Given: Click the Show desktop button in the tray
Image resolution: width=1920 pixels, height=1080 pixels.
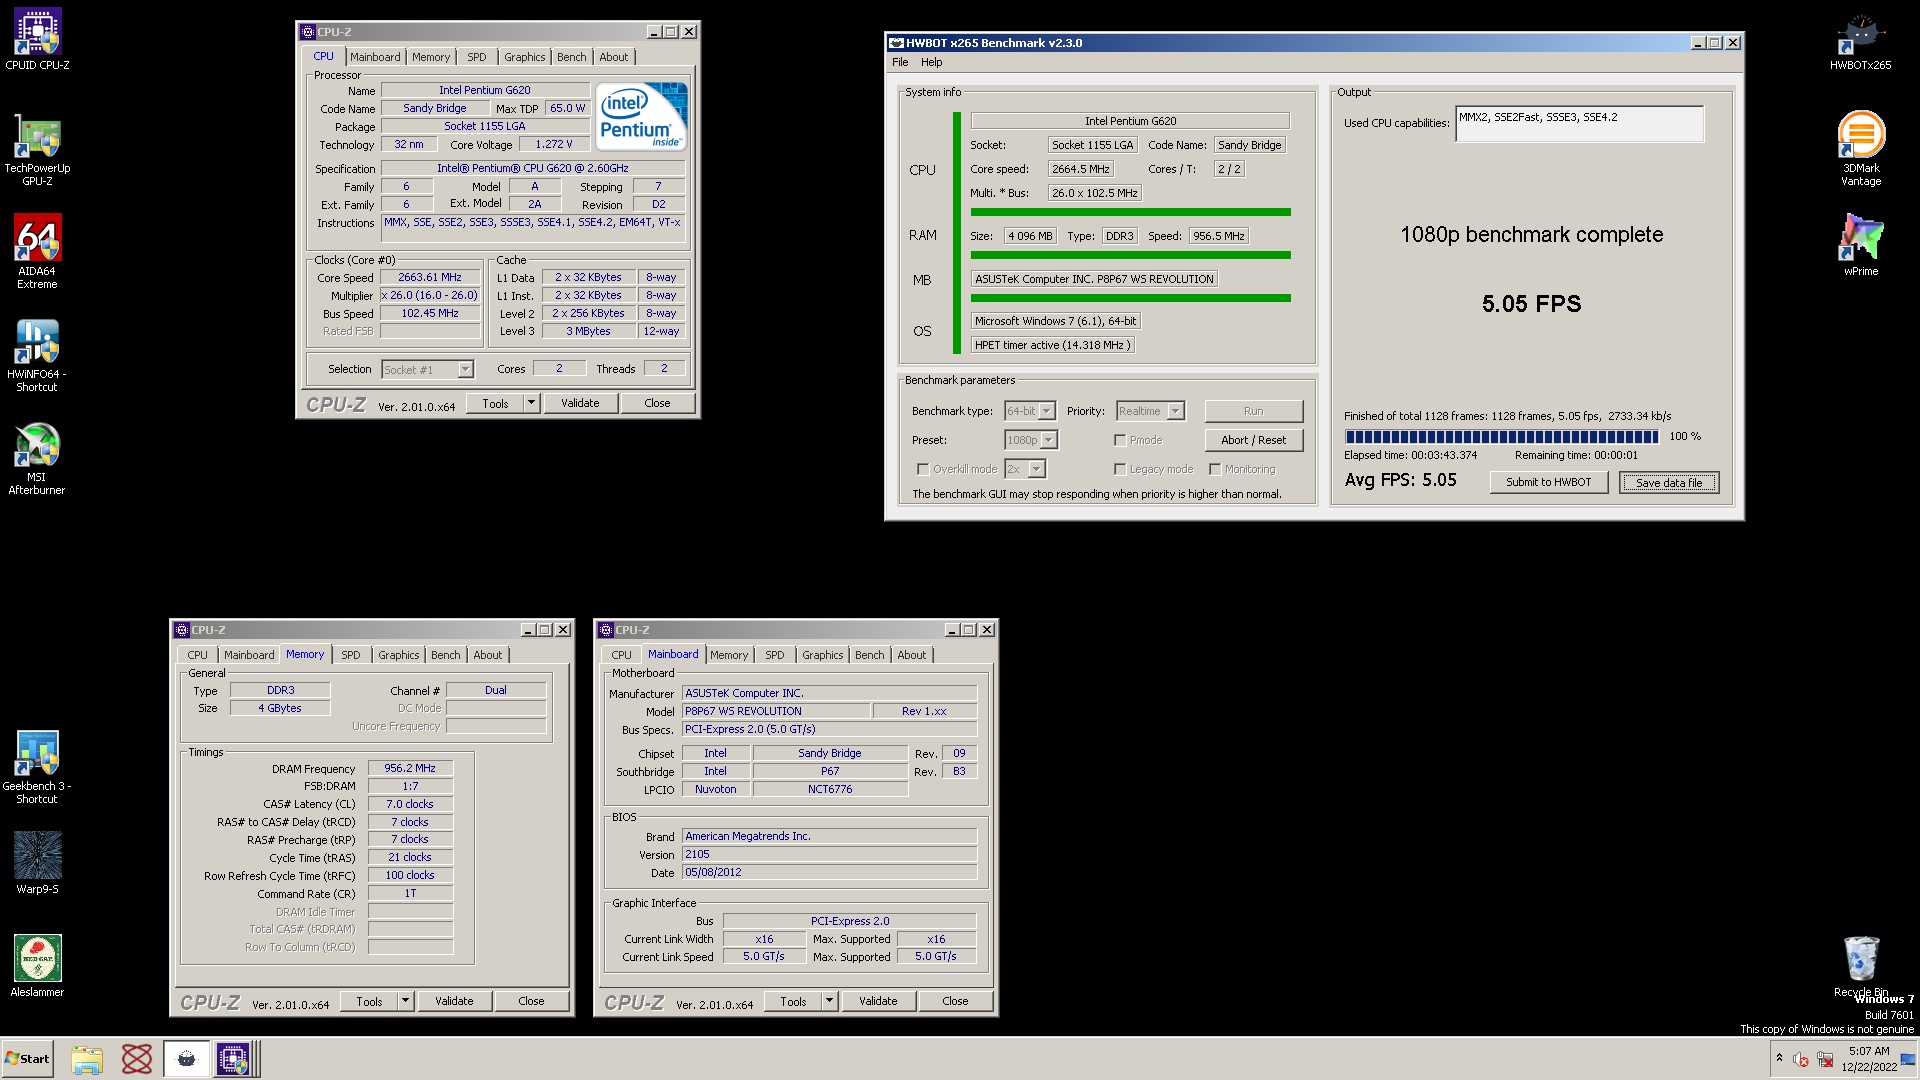Looking at the screenshot, I should [x=1908, y=1059].
